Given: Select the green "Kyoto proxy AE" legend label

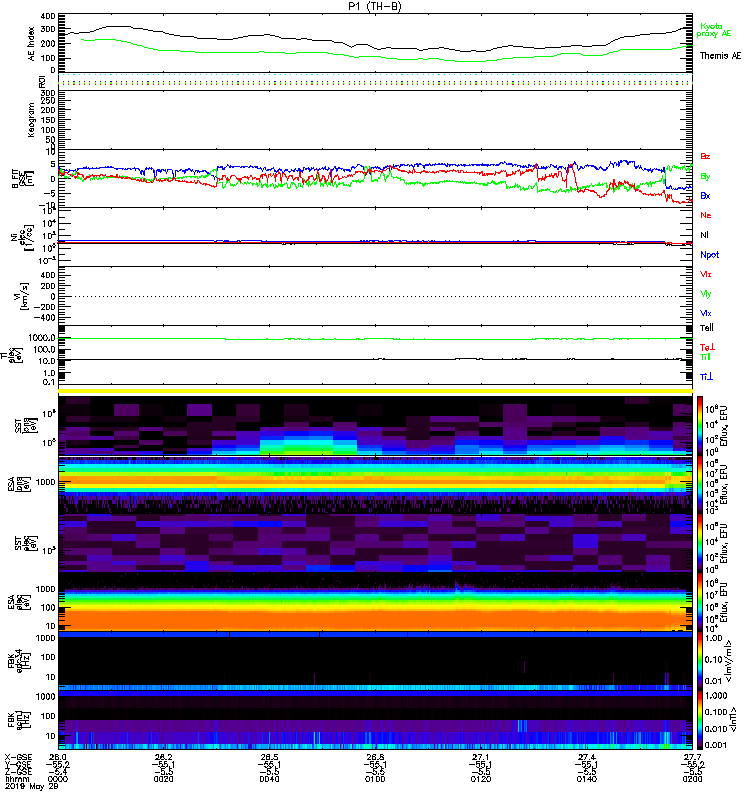Looking at the screenshot, I should [x=714, y=30].
